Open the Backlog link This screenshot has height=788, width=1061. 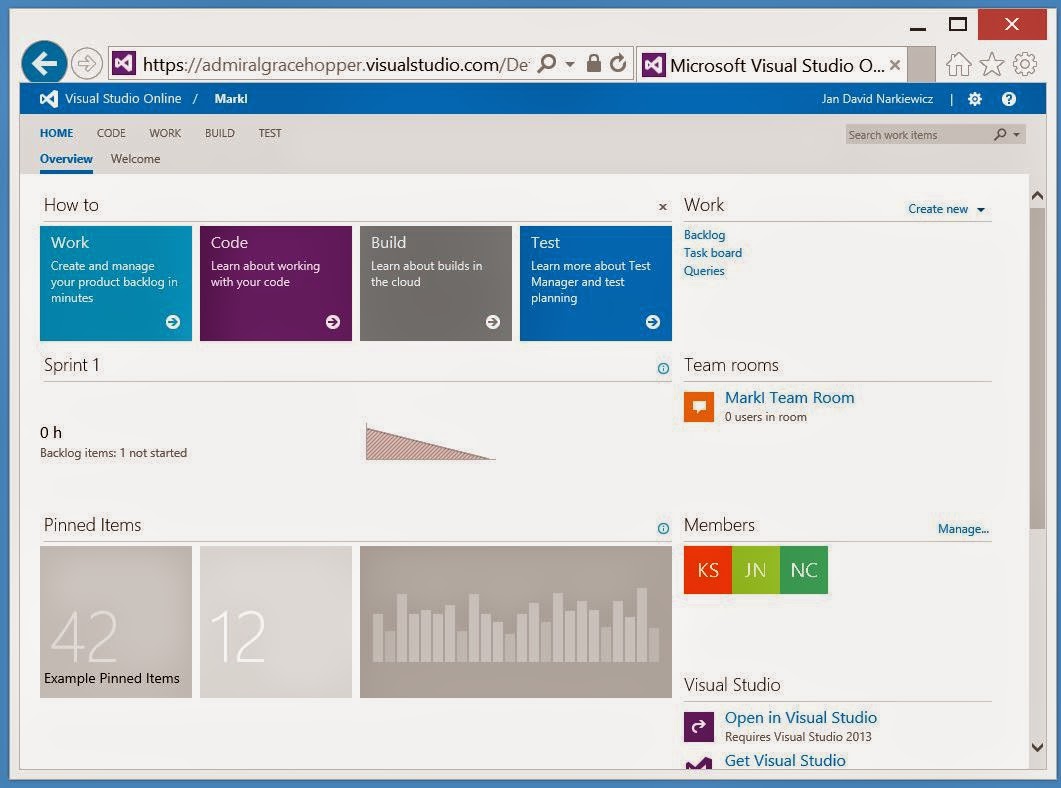(704, 235)
